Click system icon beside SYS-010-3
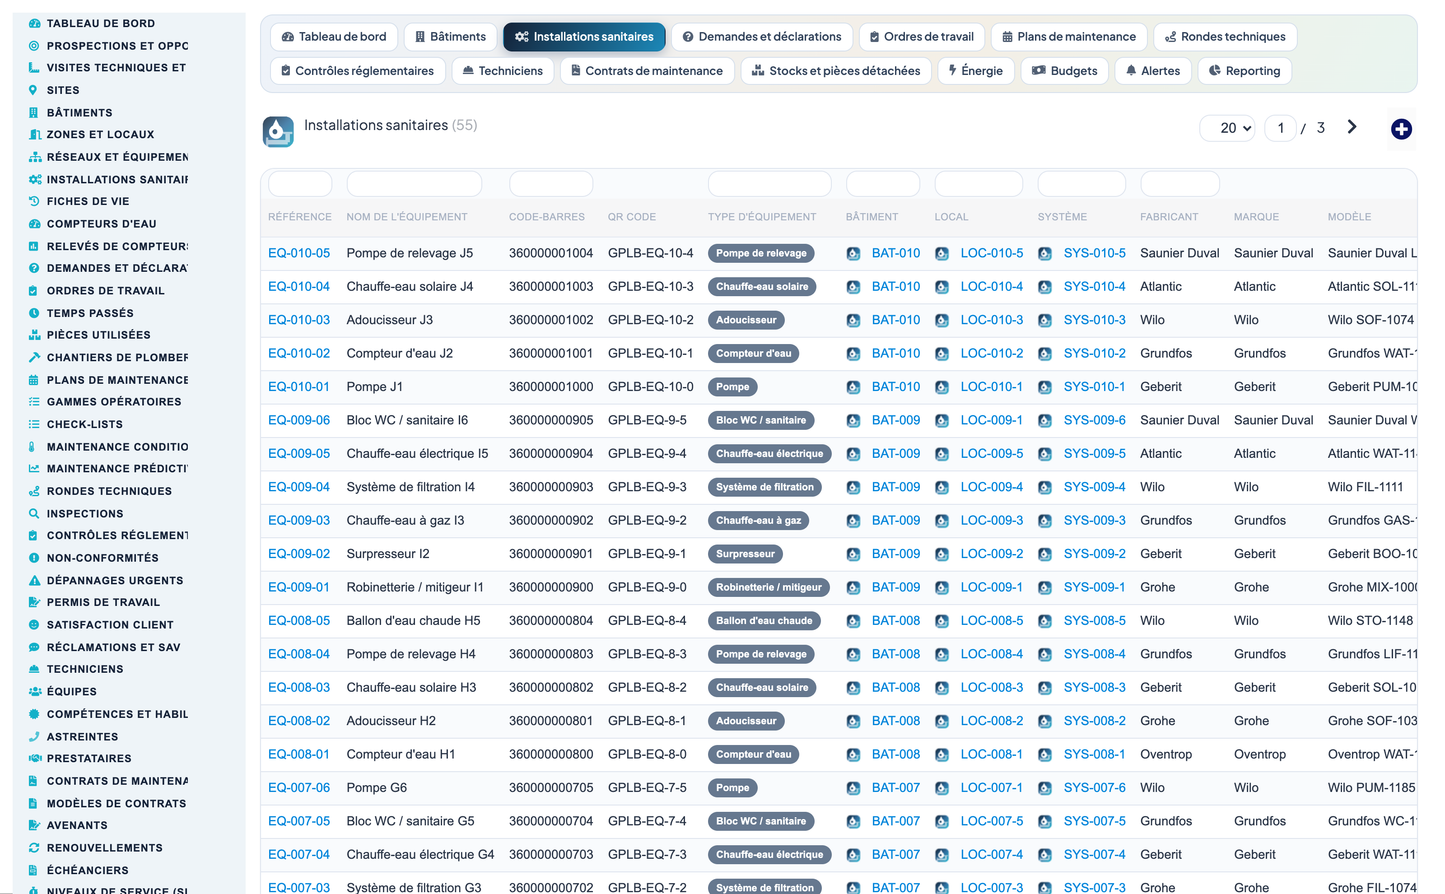 (x=1045, y=321)
